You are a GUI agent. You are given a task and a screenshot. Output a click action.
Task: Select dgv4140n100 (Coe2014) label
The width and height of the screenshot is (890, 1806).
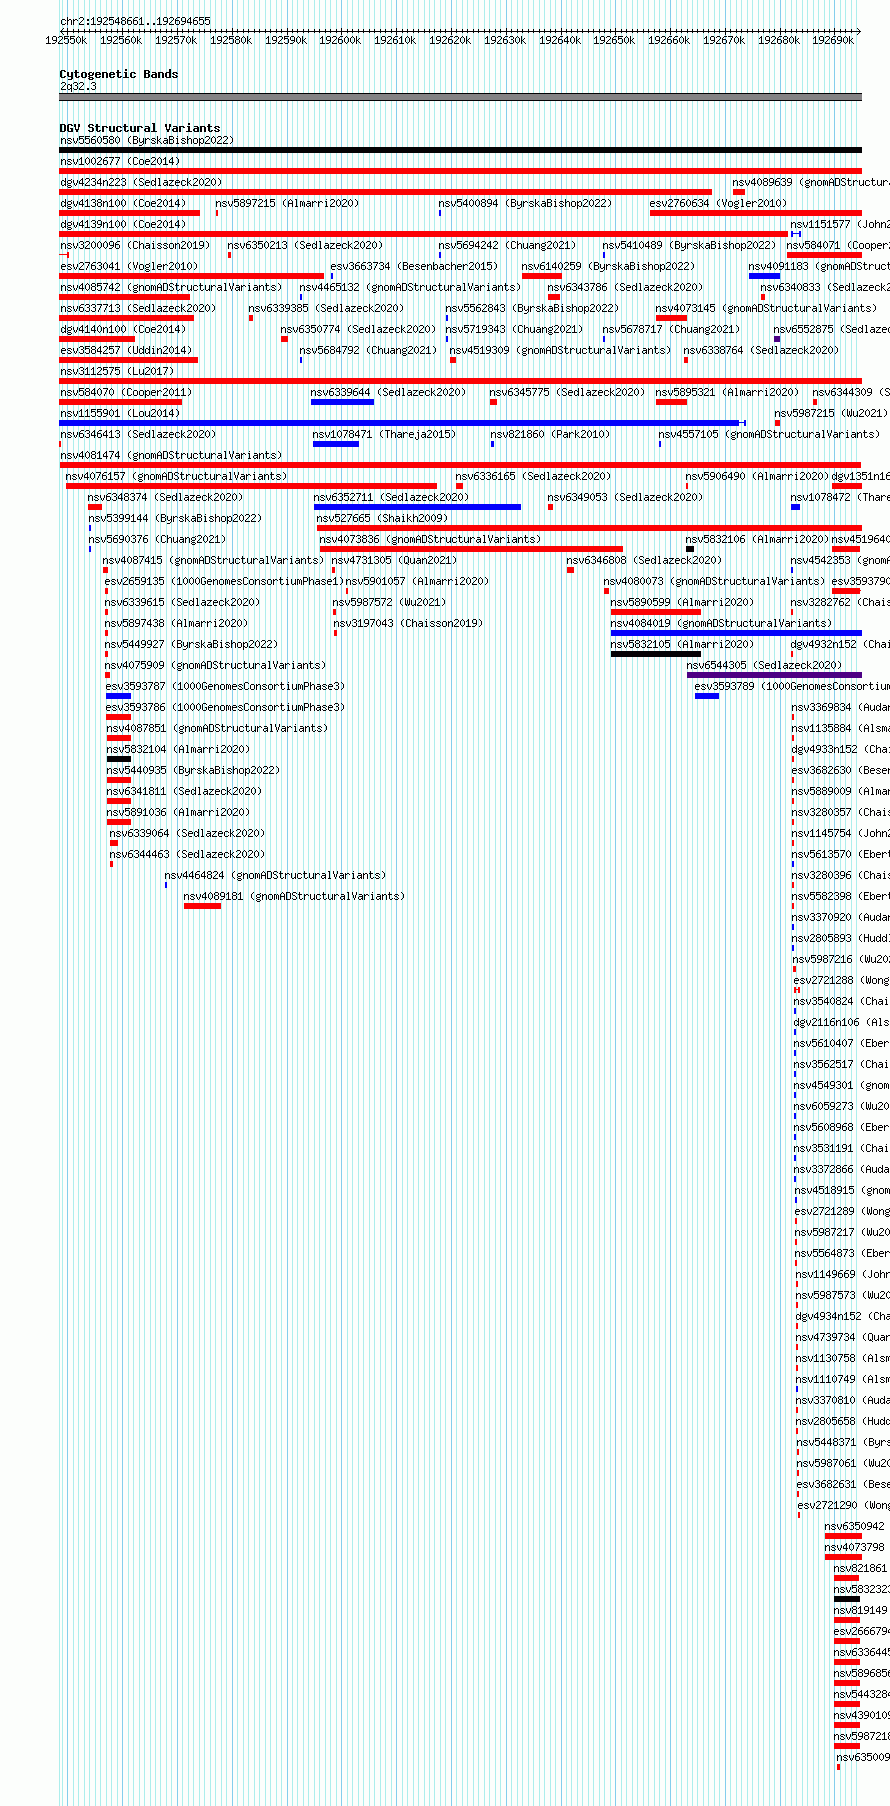tap(123, 329)
